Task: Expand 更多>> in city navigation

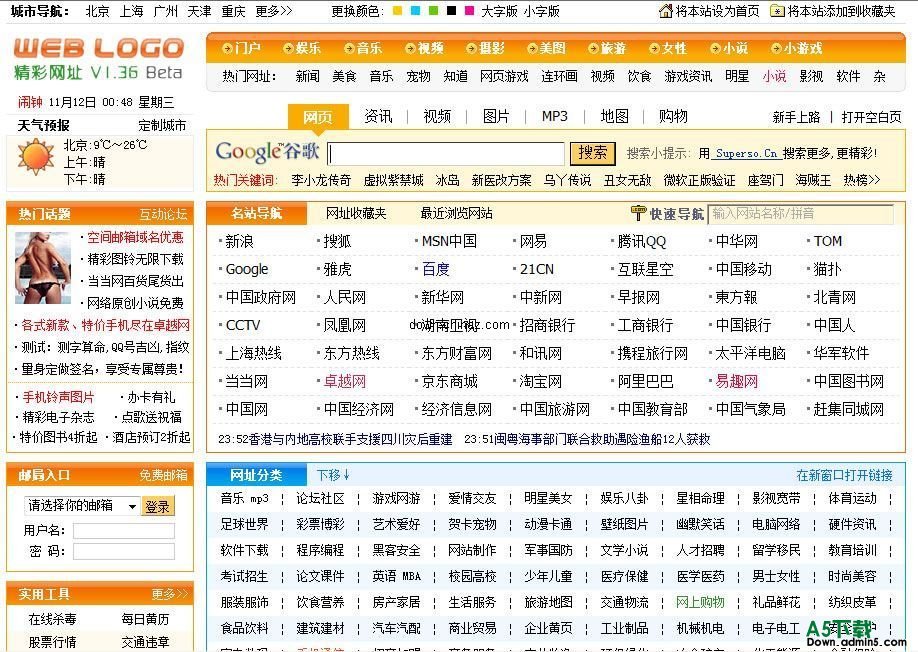Action: [x=273, y=11]
